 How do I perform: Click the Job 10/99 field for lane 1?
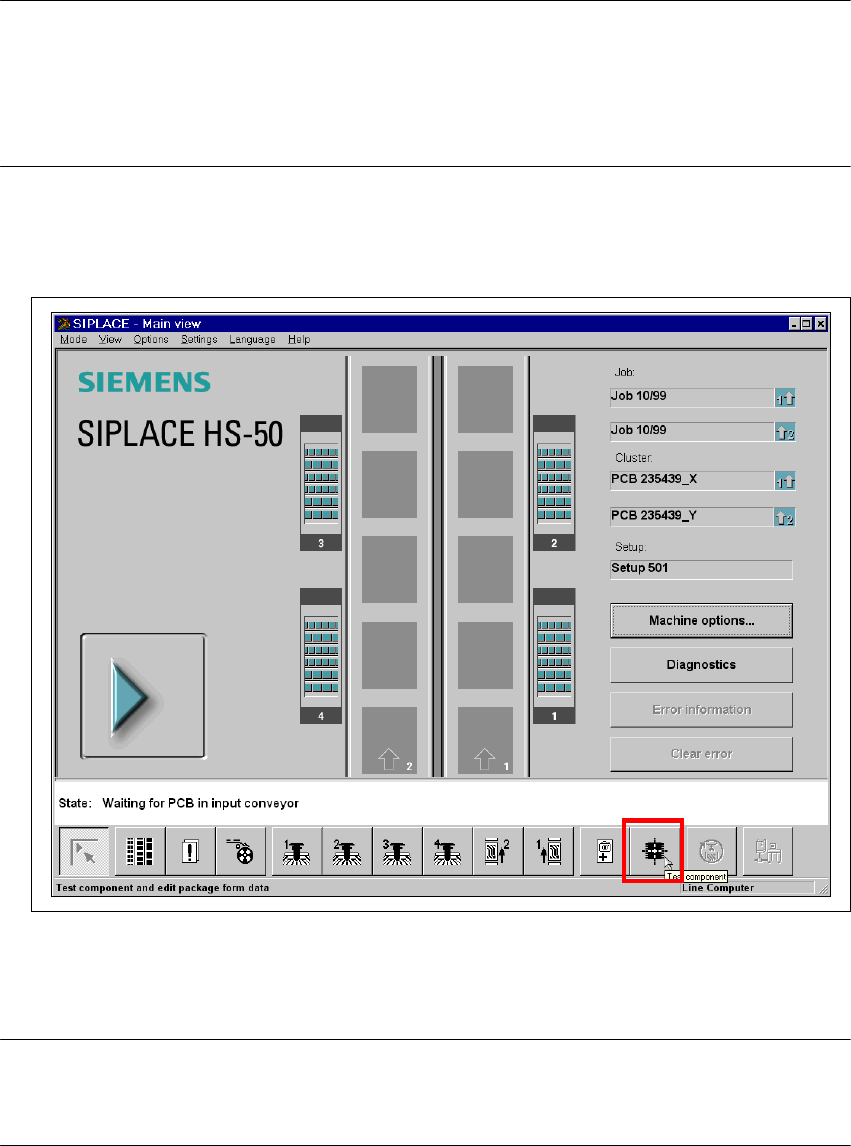point(692,397)
